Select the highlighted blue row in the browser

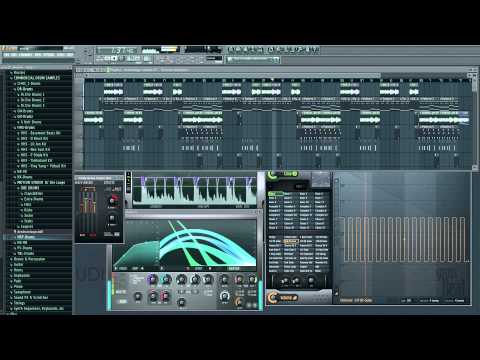[37, 237]
